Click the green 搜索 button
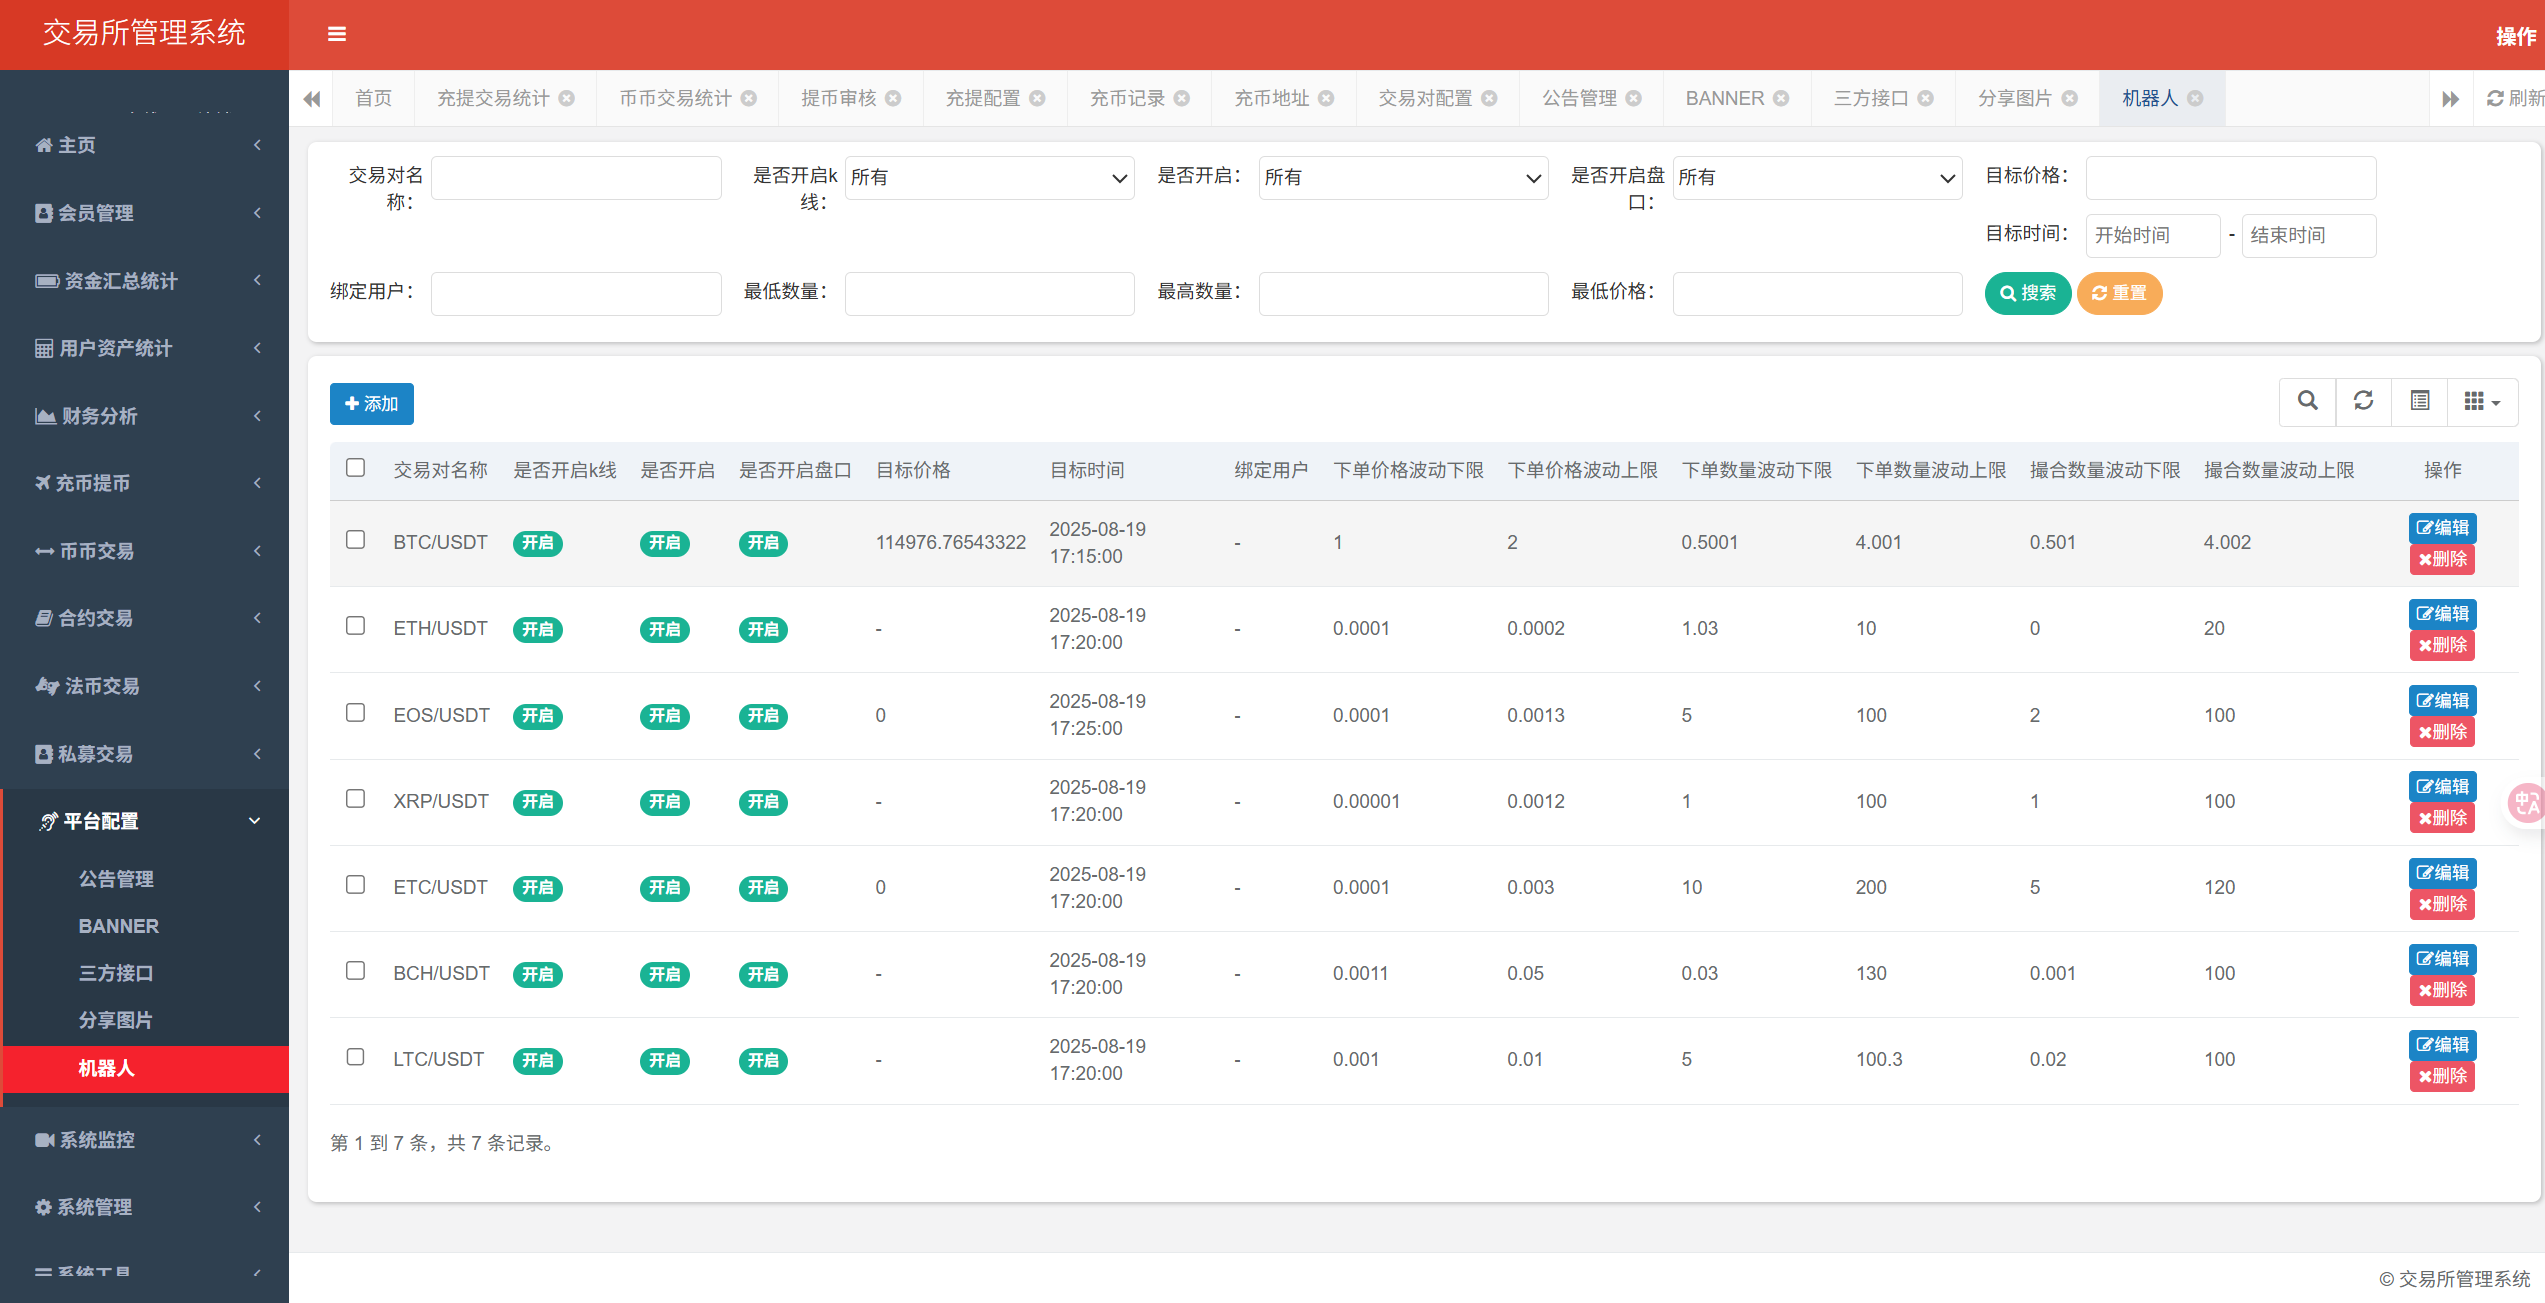Viewport: 2545px width, 1303px height. point(2027,293)
